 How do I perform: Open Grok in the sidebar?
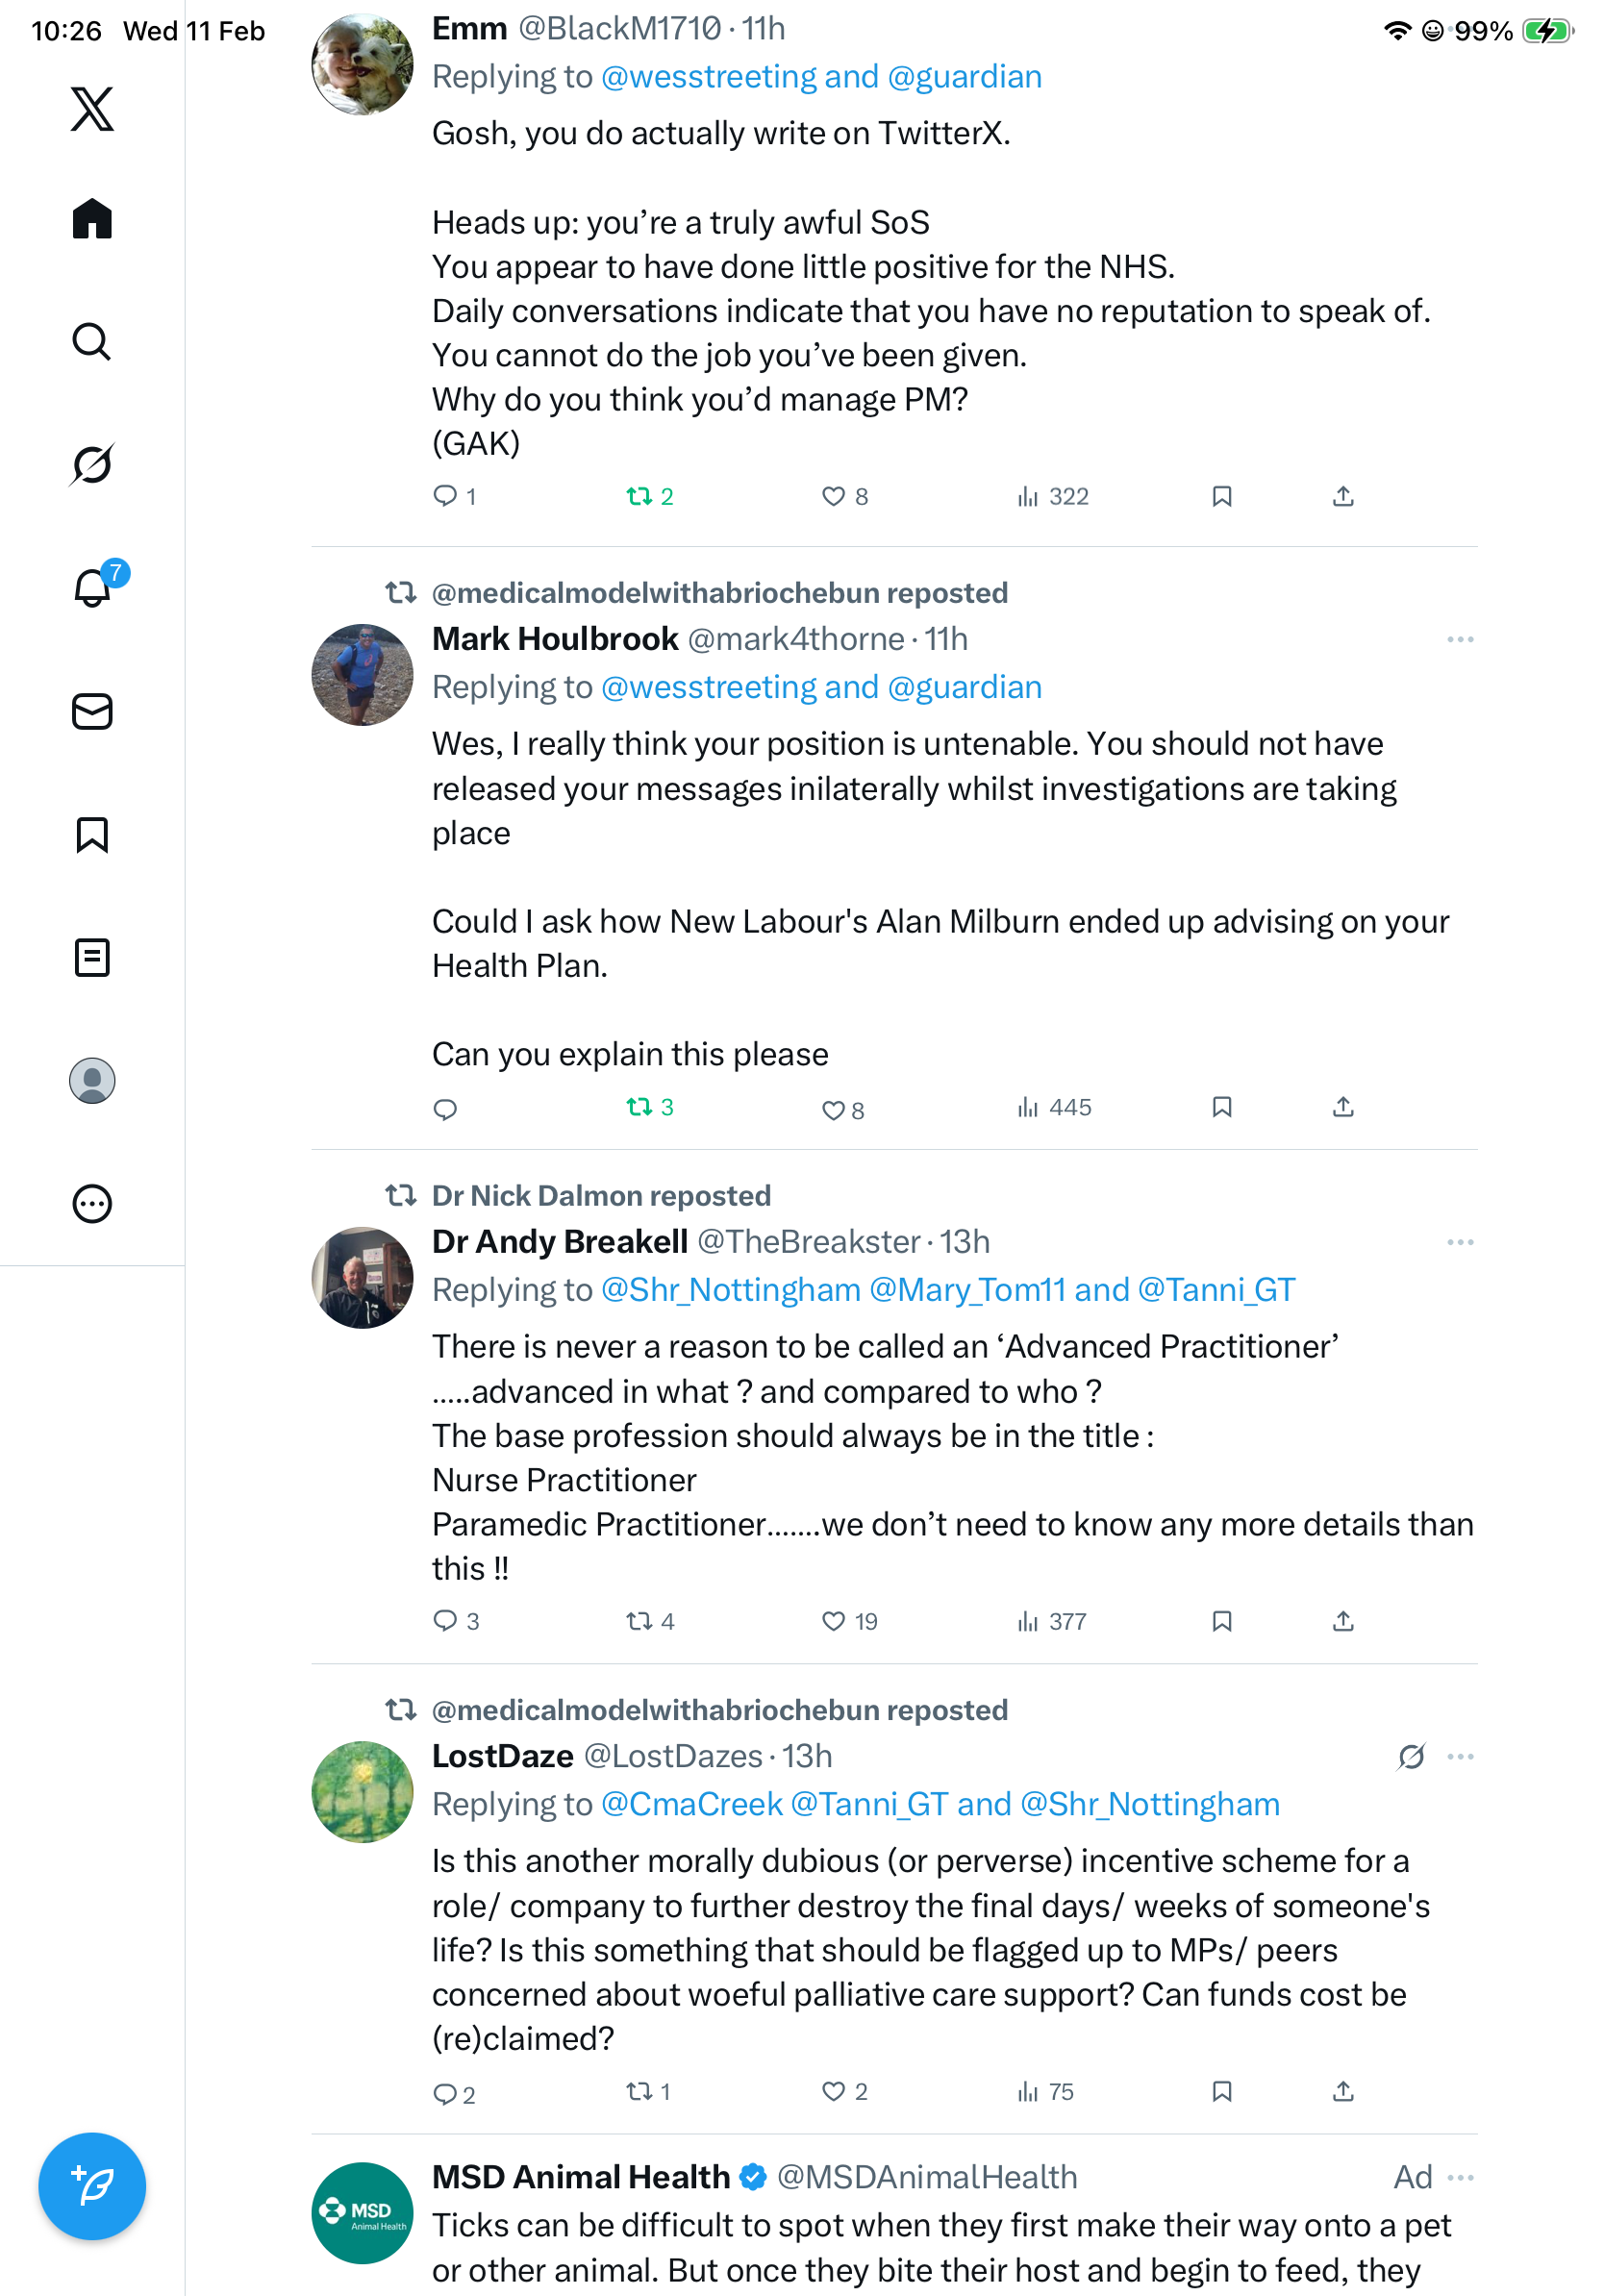92,464
